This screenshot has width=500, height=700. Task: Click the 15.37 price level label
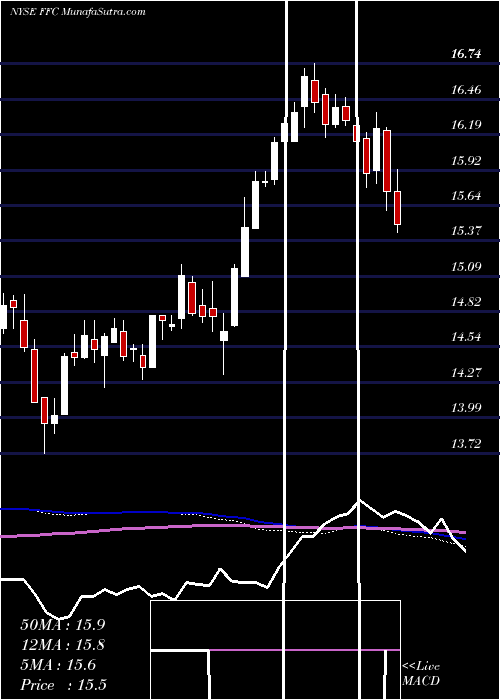(x=466, y=231)
